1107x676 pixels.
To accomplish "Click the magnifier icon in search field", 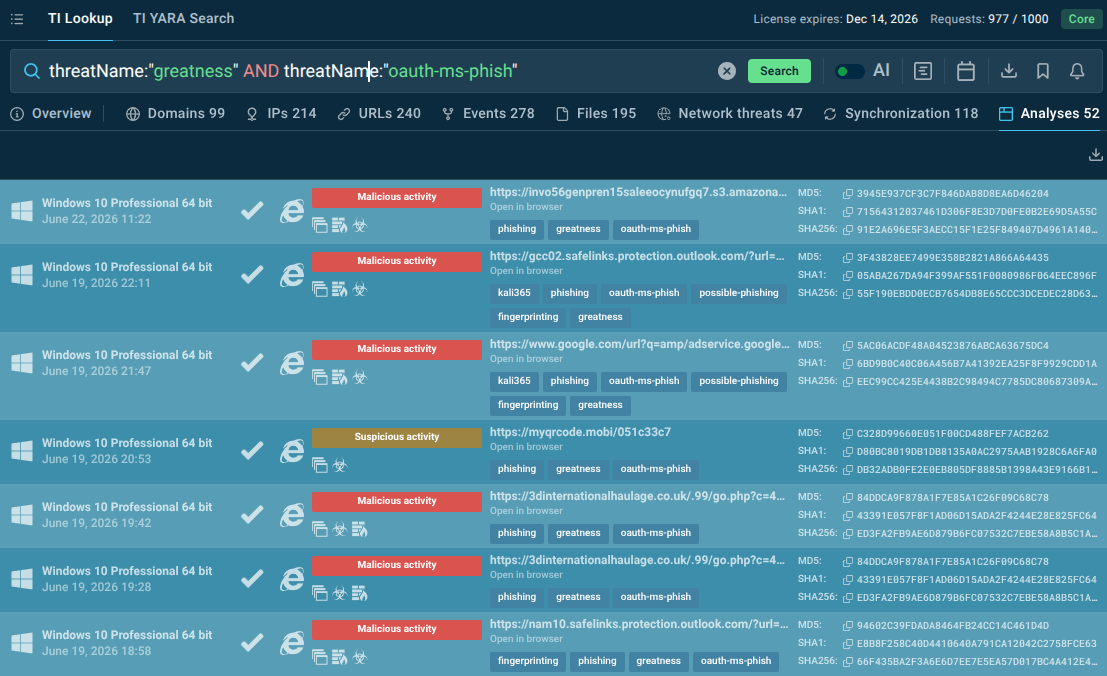I will pyautogui.click(x=32, y=71).
